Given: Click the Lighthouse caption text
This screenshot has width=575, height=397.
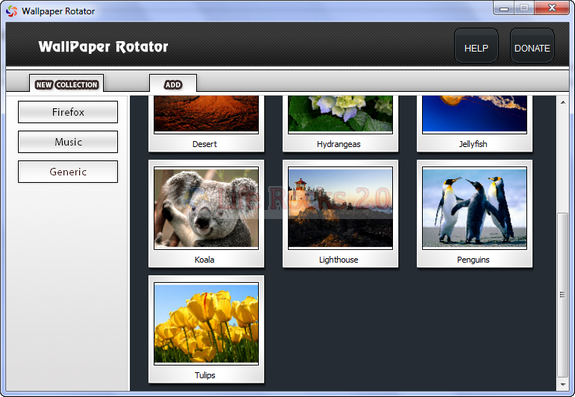Looking at the screenshot, I should click(338, 260).
